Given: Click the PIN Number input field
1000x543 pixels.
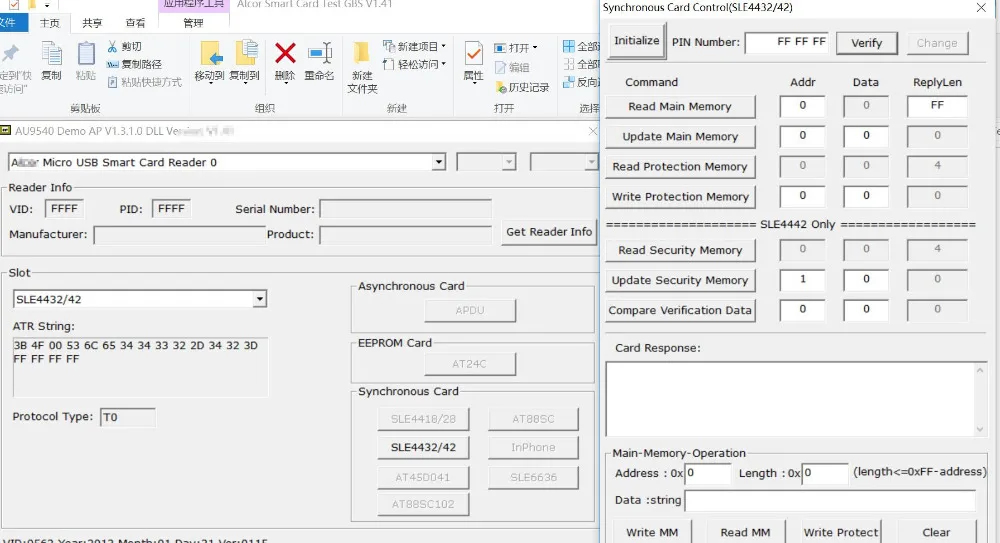Looking at the screenshot, I should tap(787, 42).
